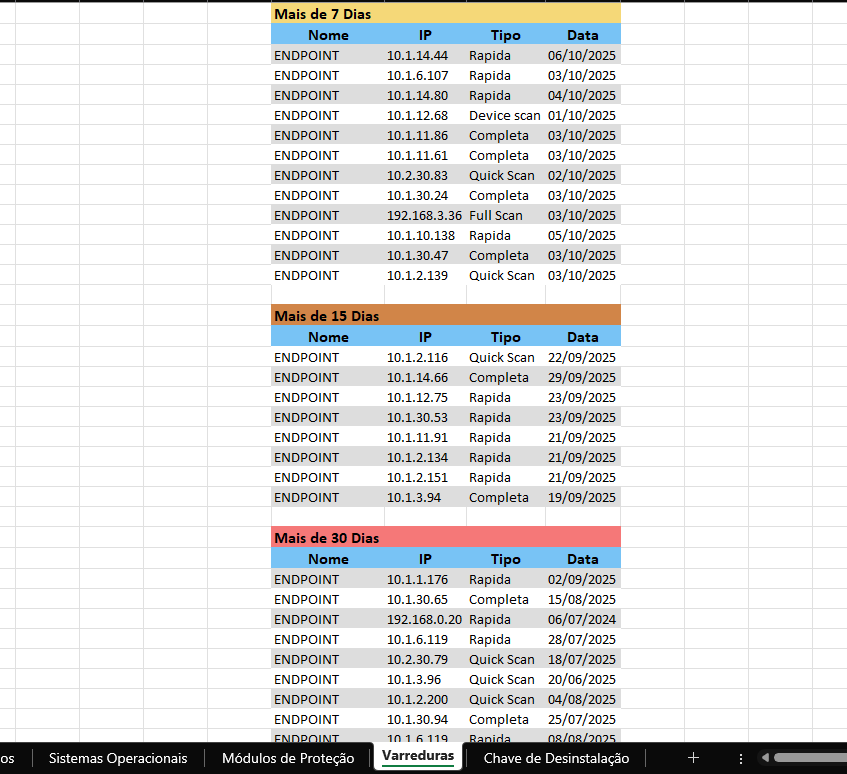
Task: Select the yellow 'Mais de 7 Dias' title cell
Action: (x=445, y=14)
